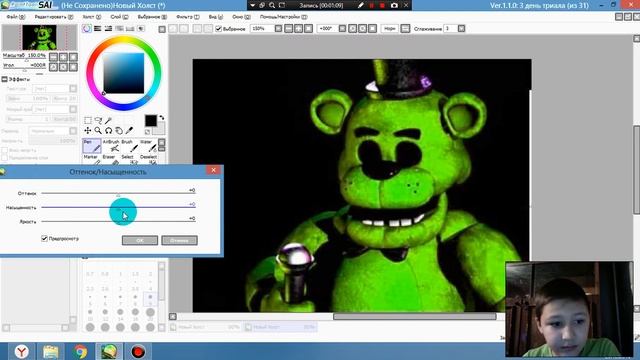This screenshot has width=640, height=360.
Task: Click the Насыщенность saturation slider
Action: (x=118, y=207)
